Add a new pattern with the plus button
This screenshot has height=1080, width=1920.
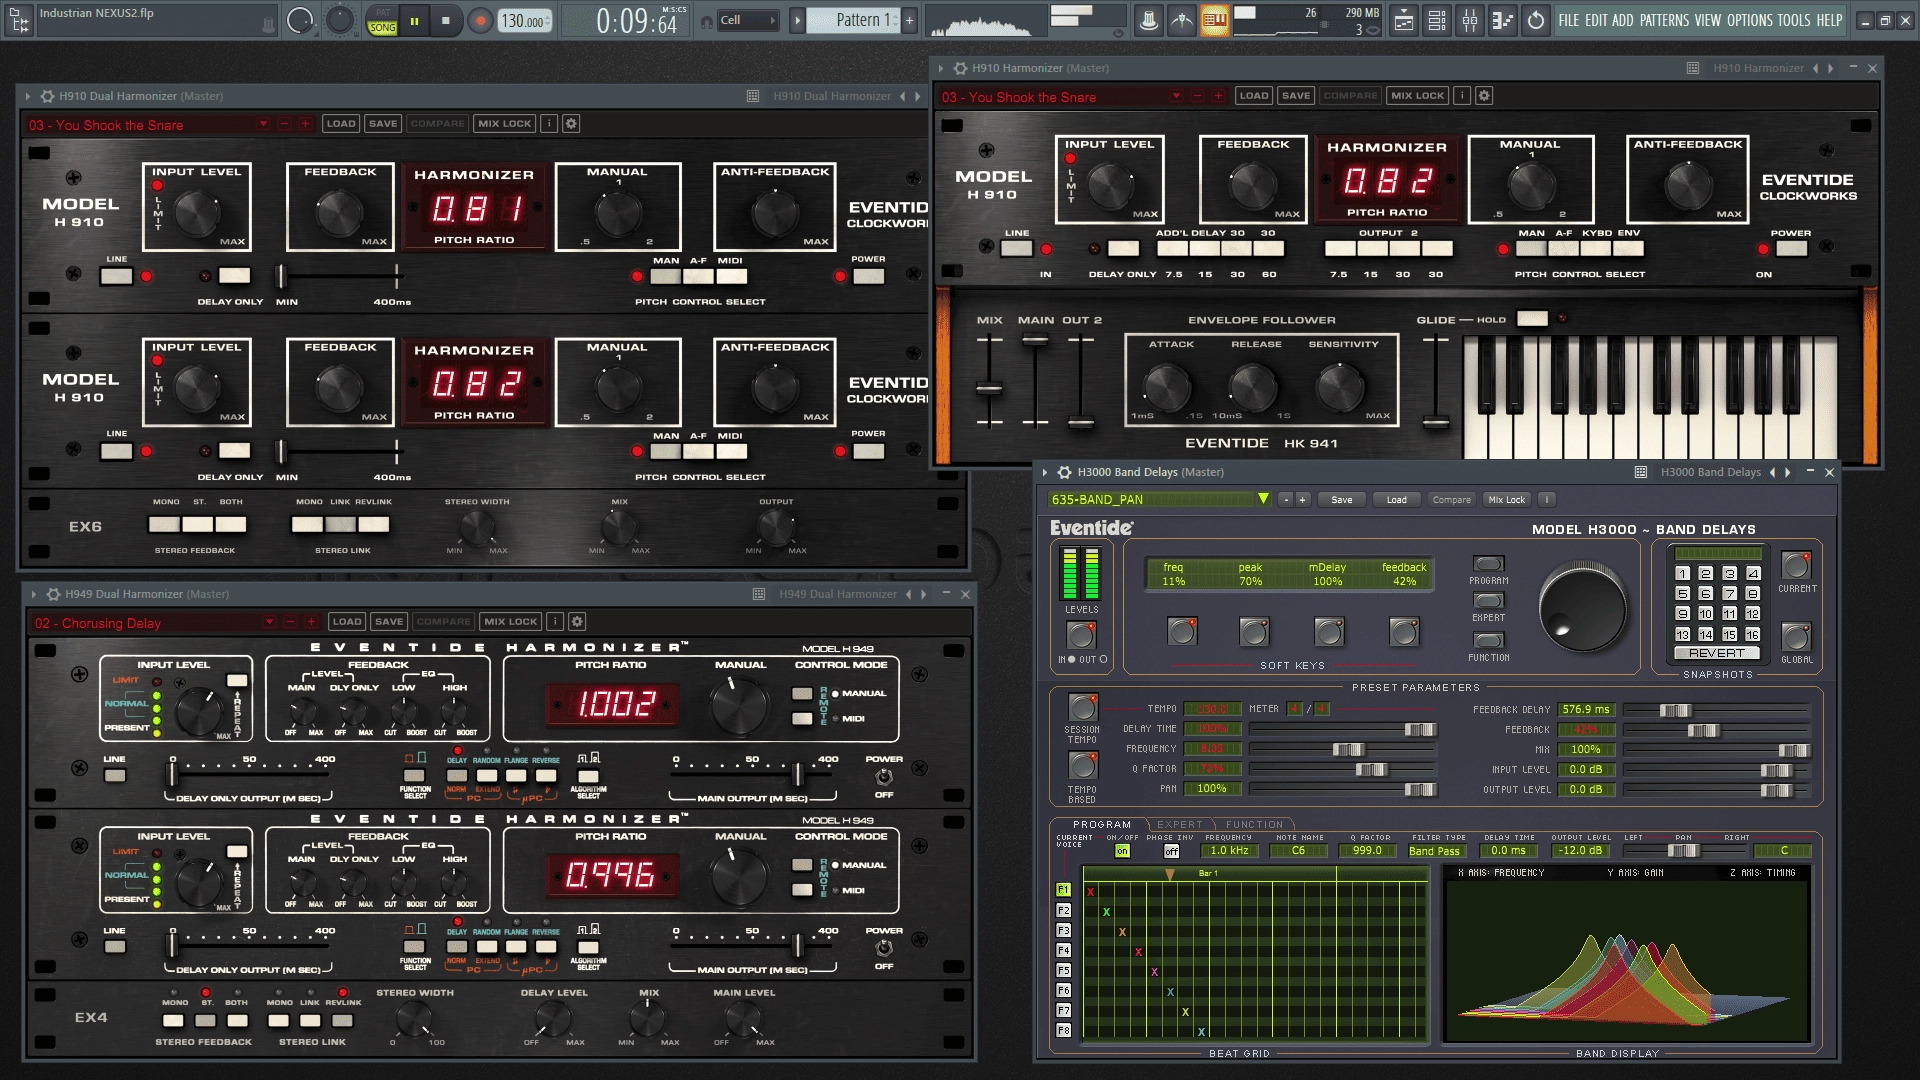click(909, 20)
